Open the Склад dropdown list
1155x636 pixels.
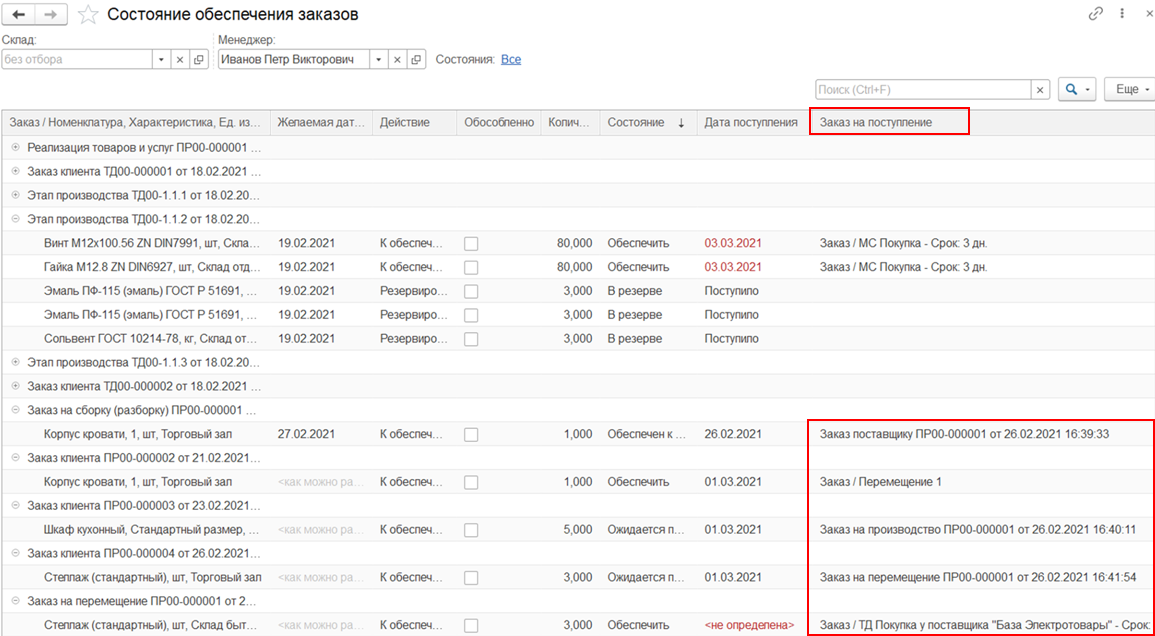point(161,60)
